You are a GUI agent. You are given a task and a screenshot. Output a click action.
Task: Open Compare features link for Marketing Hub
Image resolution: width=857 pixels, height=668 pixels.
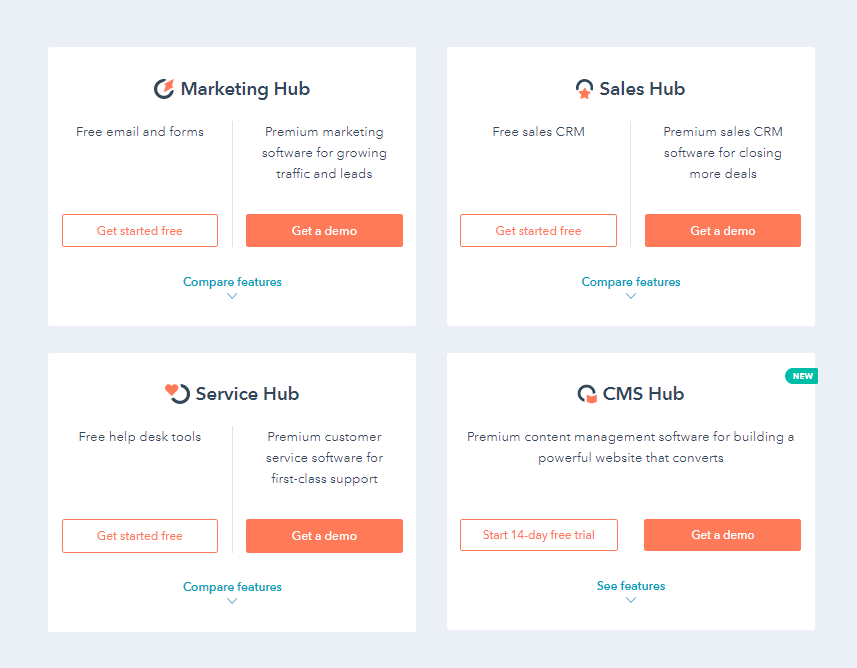232,282
